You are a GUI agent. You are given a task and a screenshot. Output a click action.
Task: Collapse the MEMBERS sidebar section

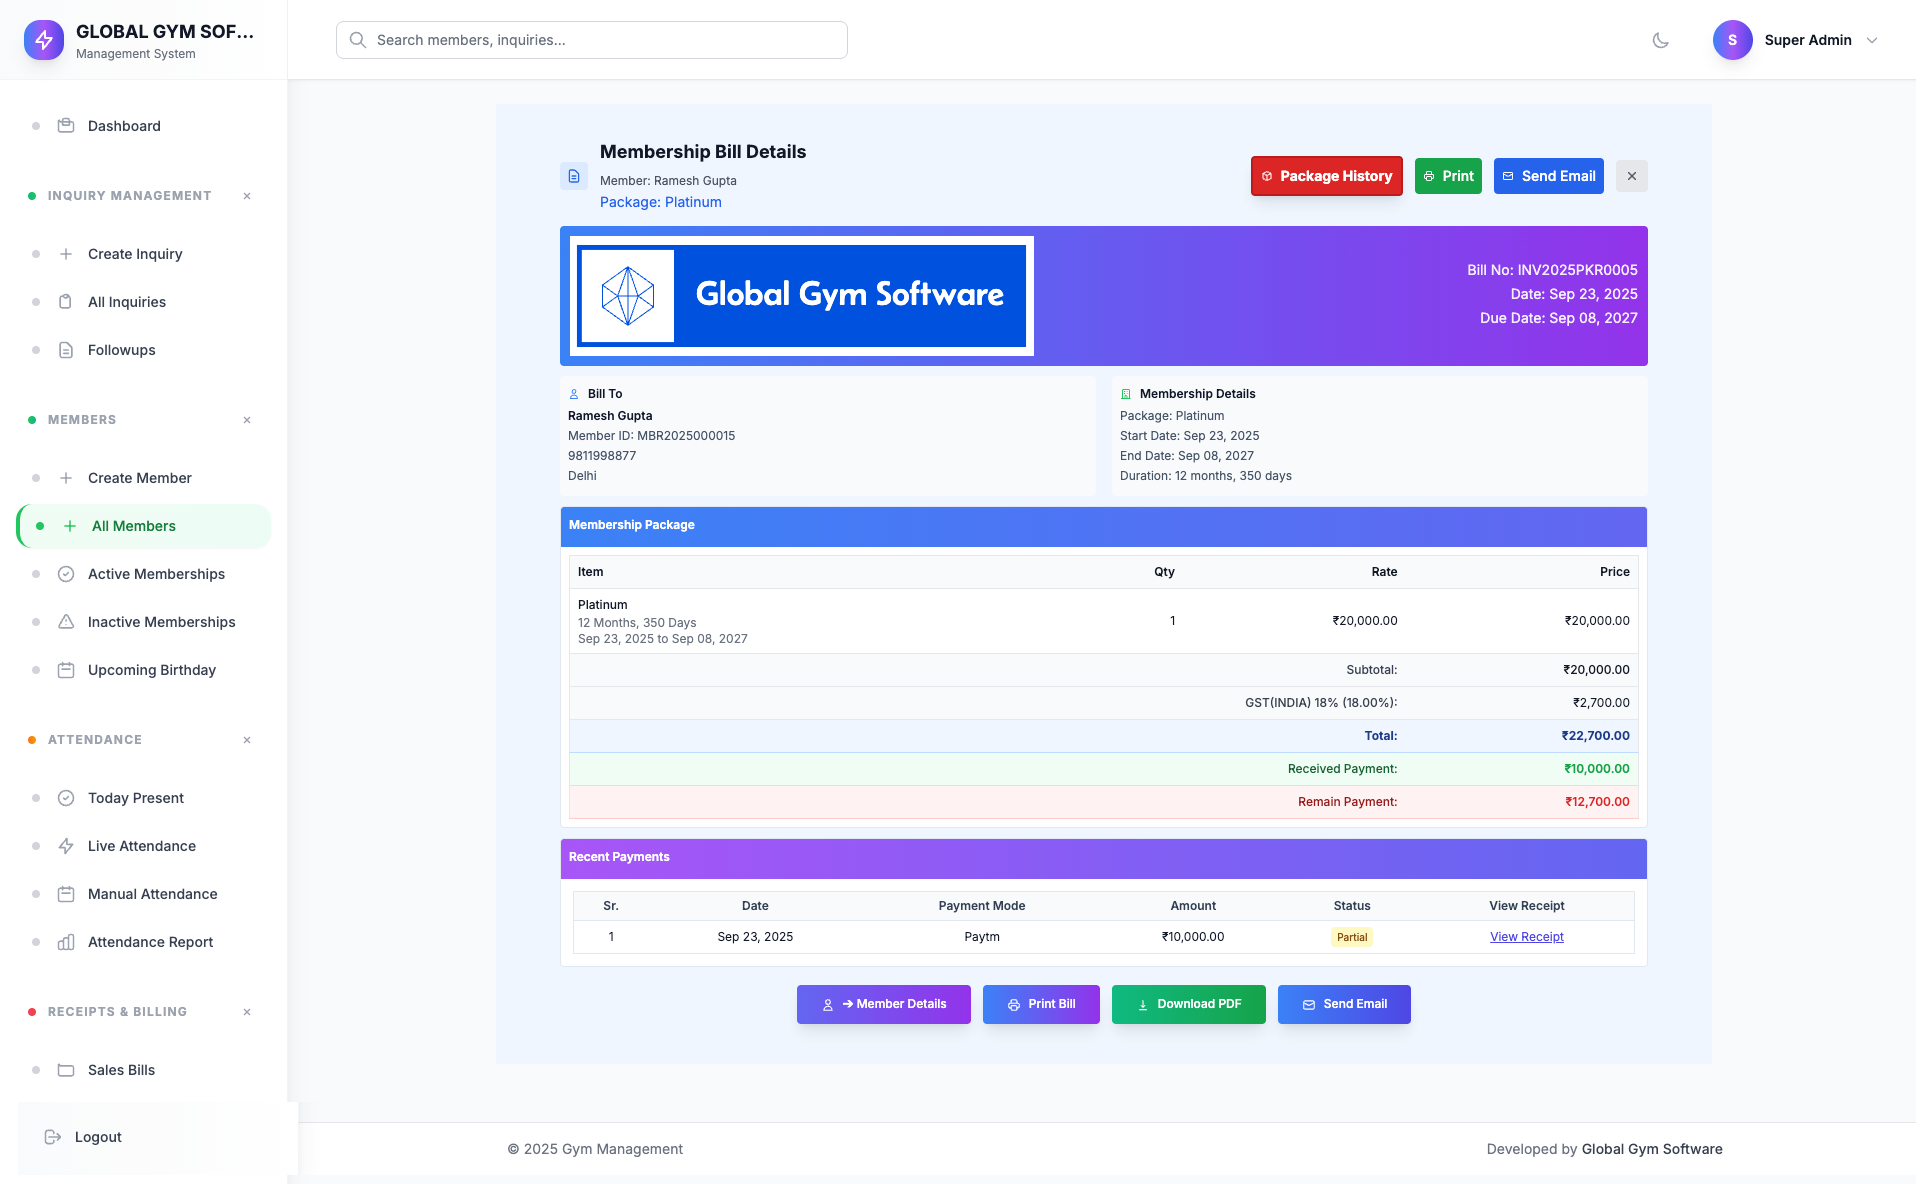pyautogui.click(x=246, y=420)
